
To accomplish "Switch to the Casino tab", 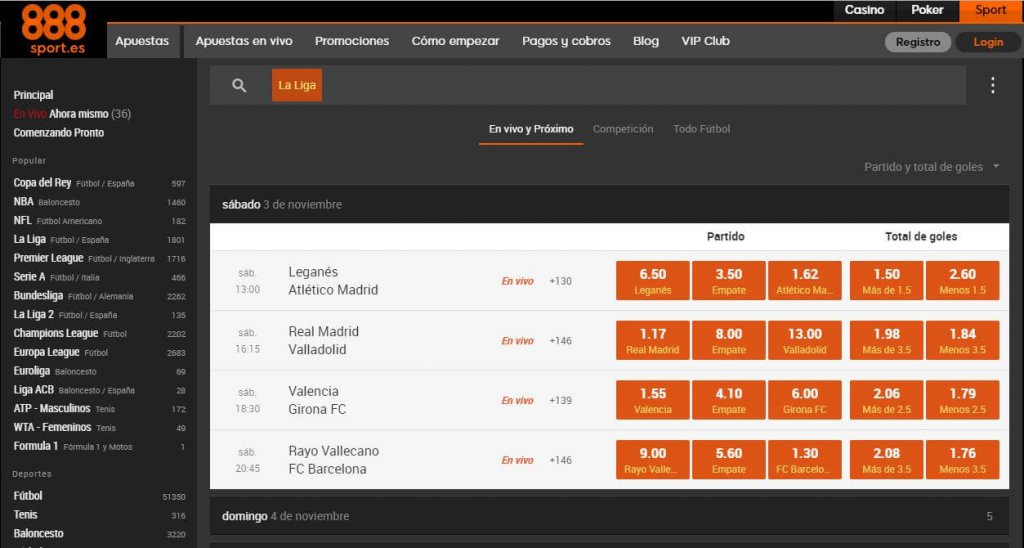I will [864, 10].
